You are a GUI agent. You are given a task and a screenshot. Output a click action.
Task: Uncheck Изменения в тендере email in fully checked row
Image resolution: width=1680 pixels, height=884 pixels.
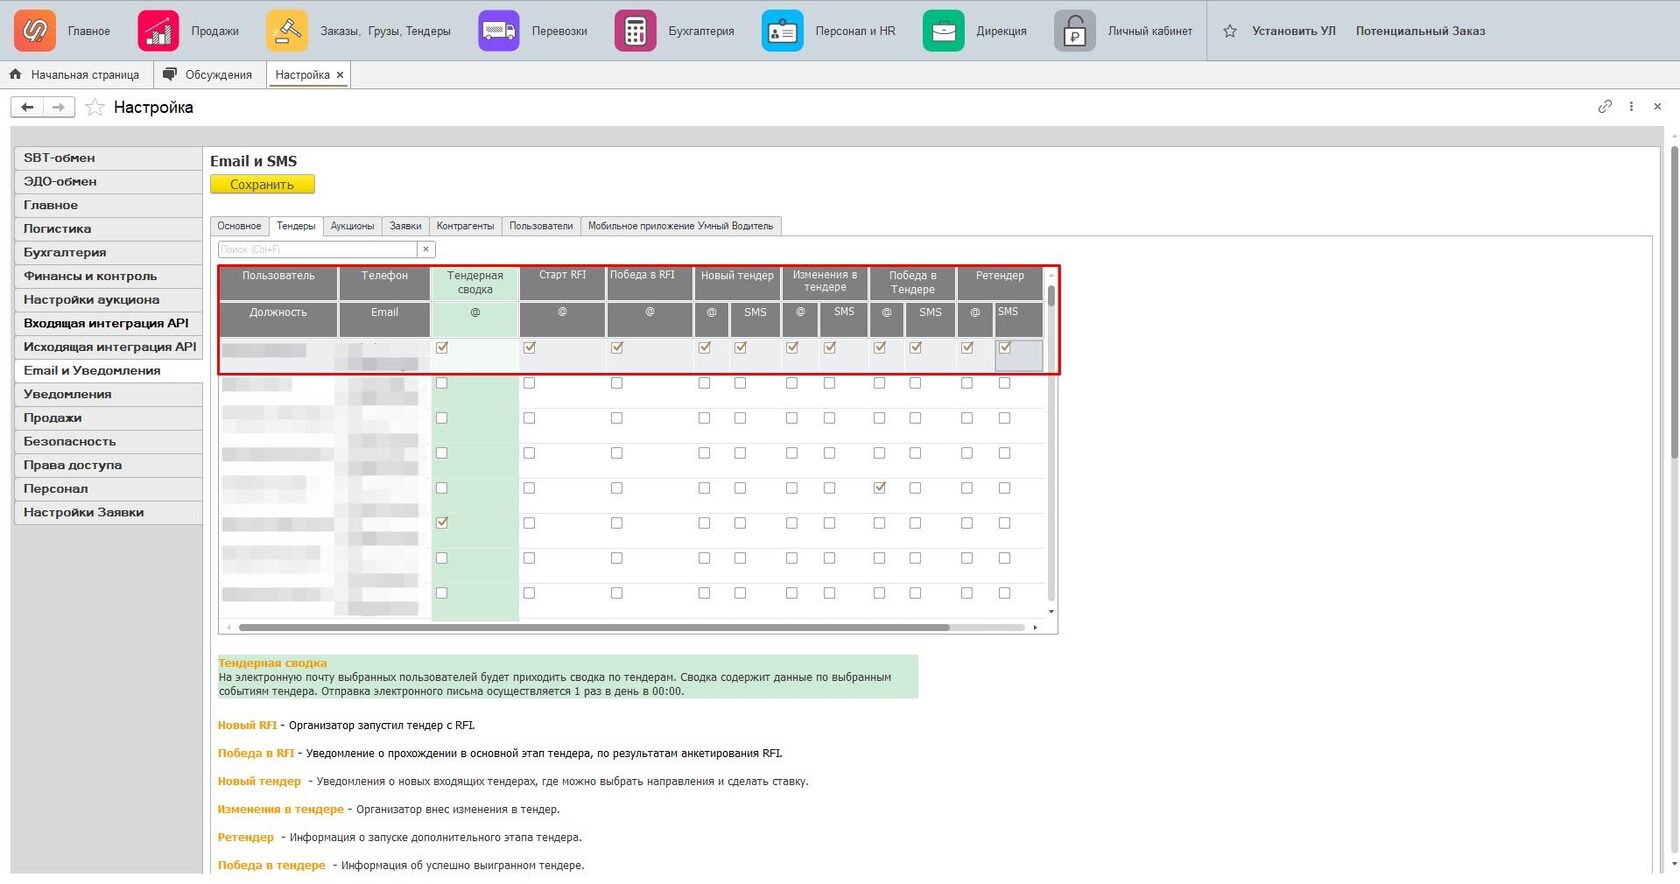[792, 347]
